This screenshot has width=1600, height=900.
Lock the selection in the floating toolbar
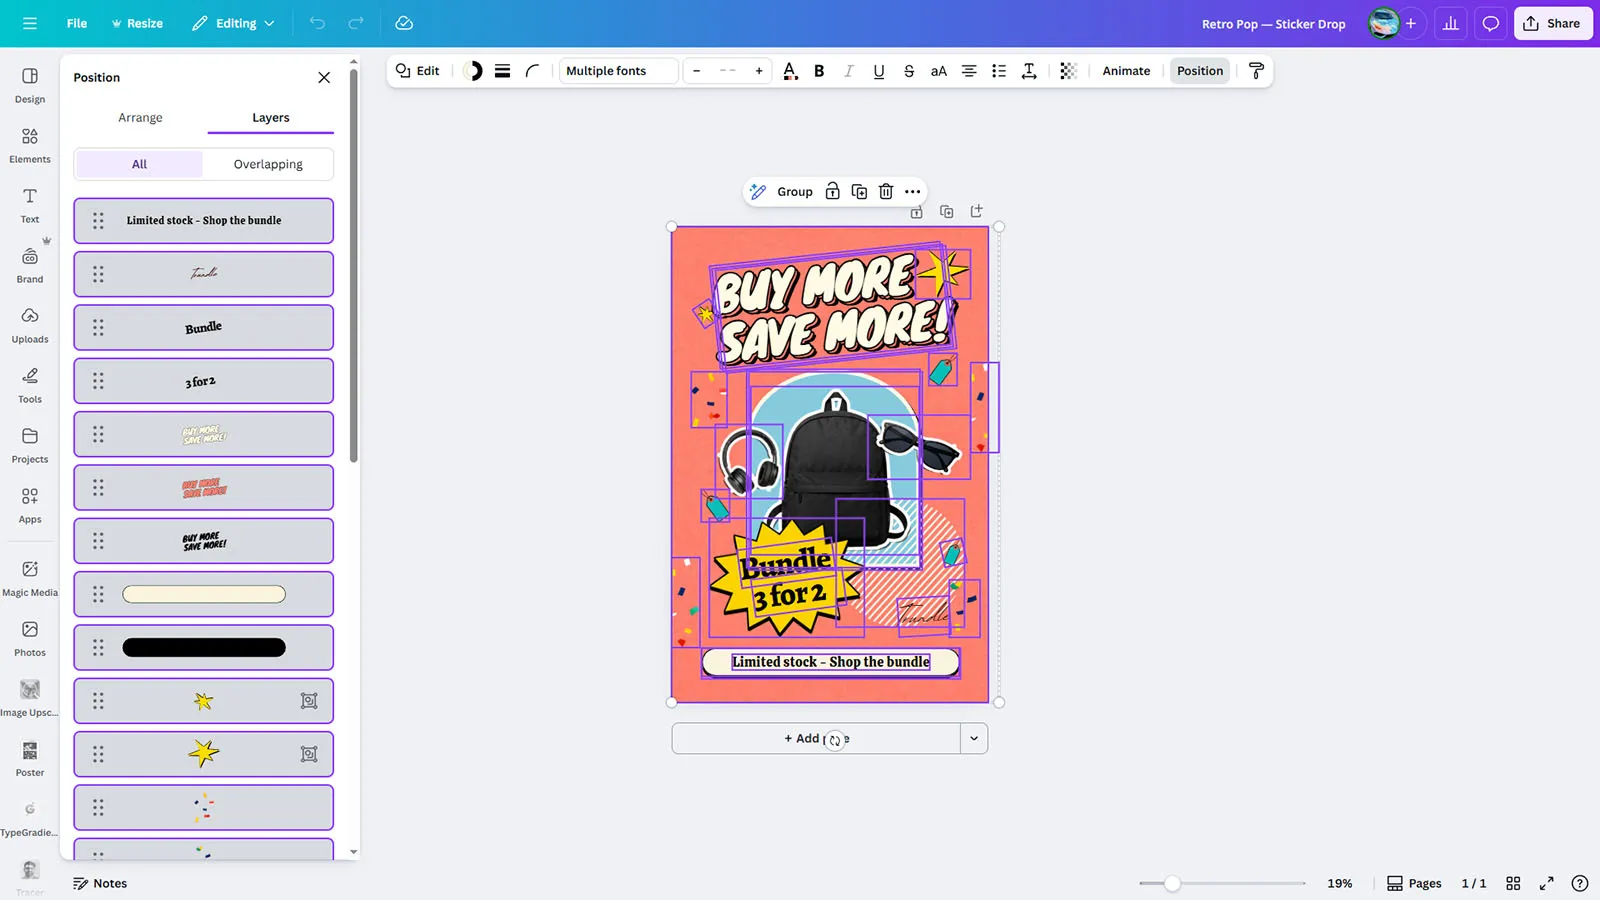tap(832, 192)
